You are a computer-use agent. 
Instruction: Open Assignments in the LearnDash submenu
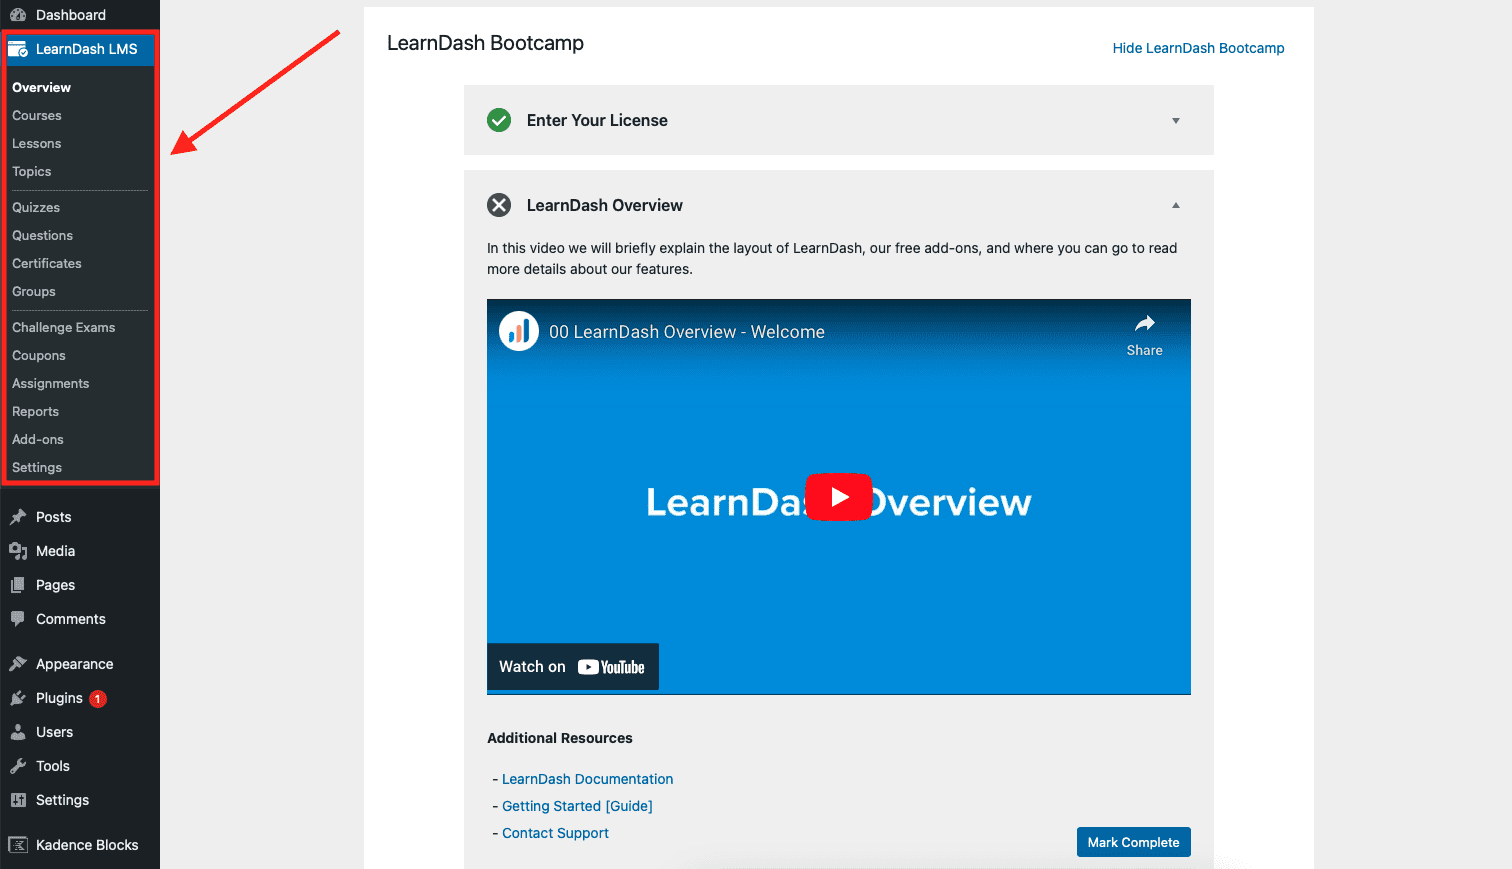click(51, 383)
